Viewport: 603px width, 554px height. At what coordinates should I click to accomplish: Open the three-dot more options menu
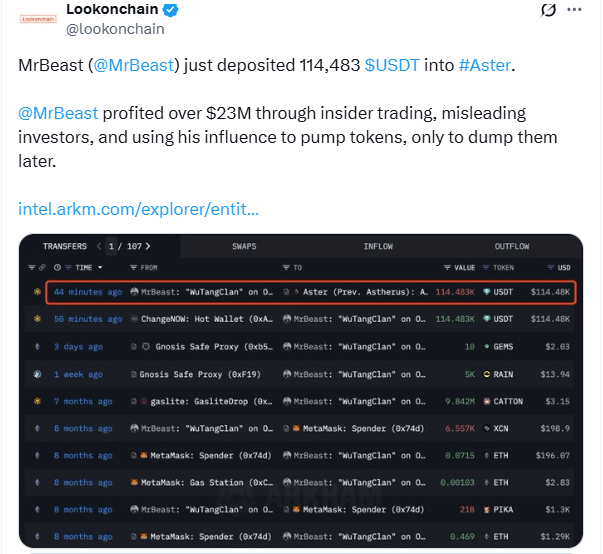tap(573, 10)
